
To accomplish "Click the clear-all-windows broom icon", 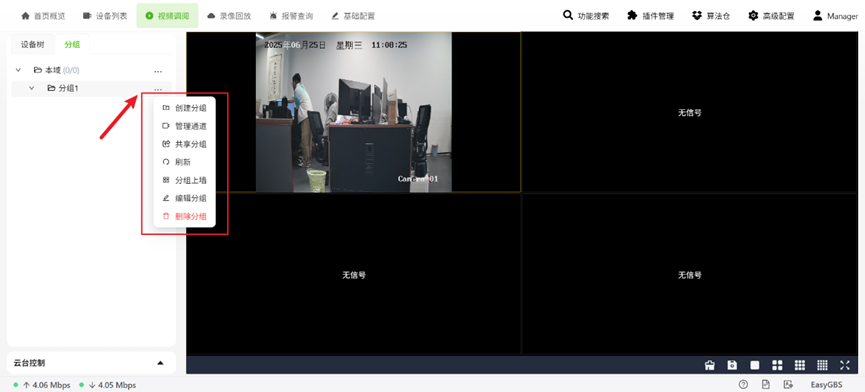I will (710, 365).
